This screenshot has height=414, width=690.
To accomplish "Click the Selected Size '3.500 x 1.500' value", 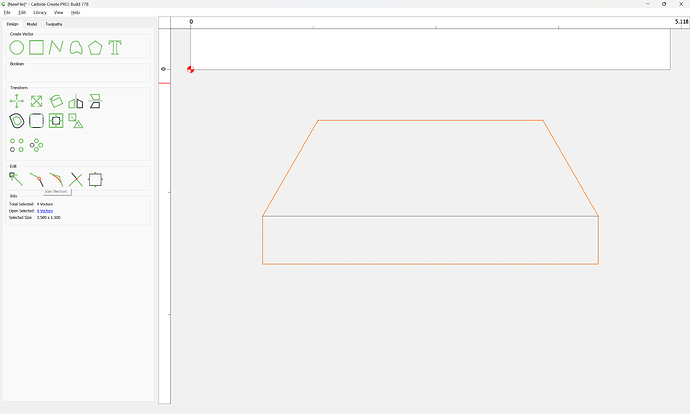I will (49, 217).
